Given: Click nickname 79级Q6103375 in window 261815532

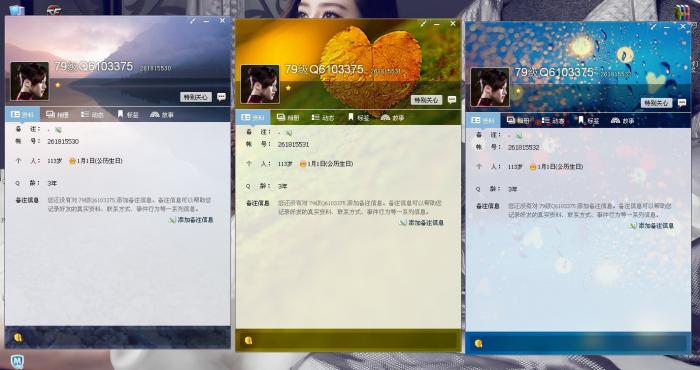Looking at the screenshot, I should pyautogui.click(x=554, y=72).
